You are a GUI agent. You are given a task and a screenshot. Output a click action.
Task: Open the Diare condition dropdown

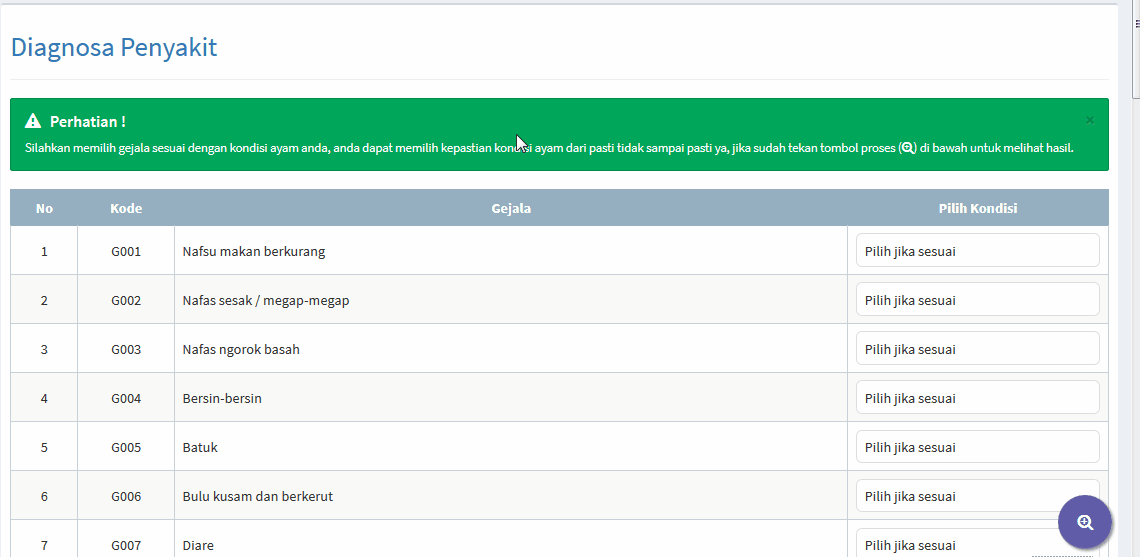pyautogui.click(x=950, y=545)
